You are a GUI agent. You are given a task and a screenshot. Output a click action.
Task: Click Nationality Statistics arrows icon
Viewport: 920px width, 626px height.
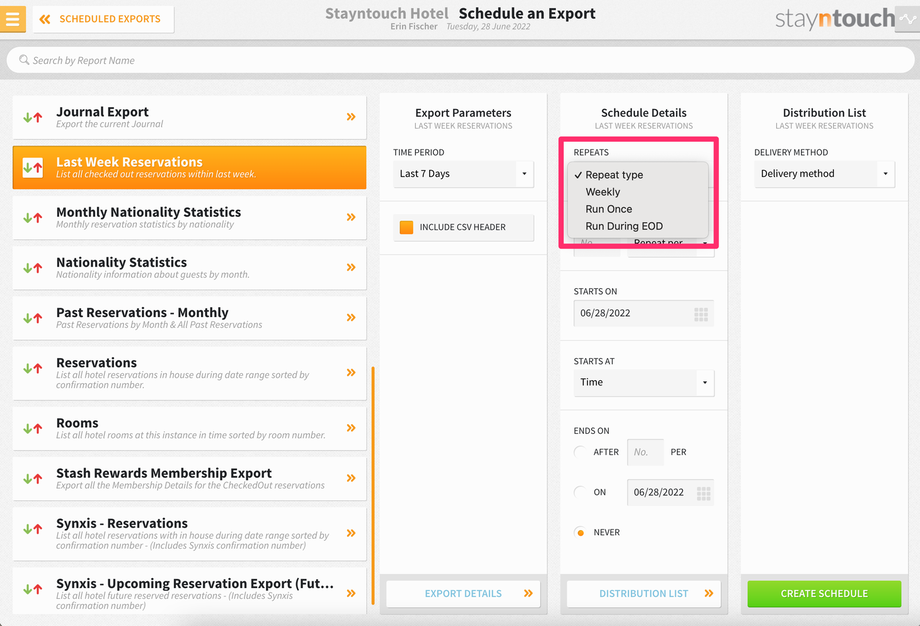pyautogui.click(x=33, y=268)
